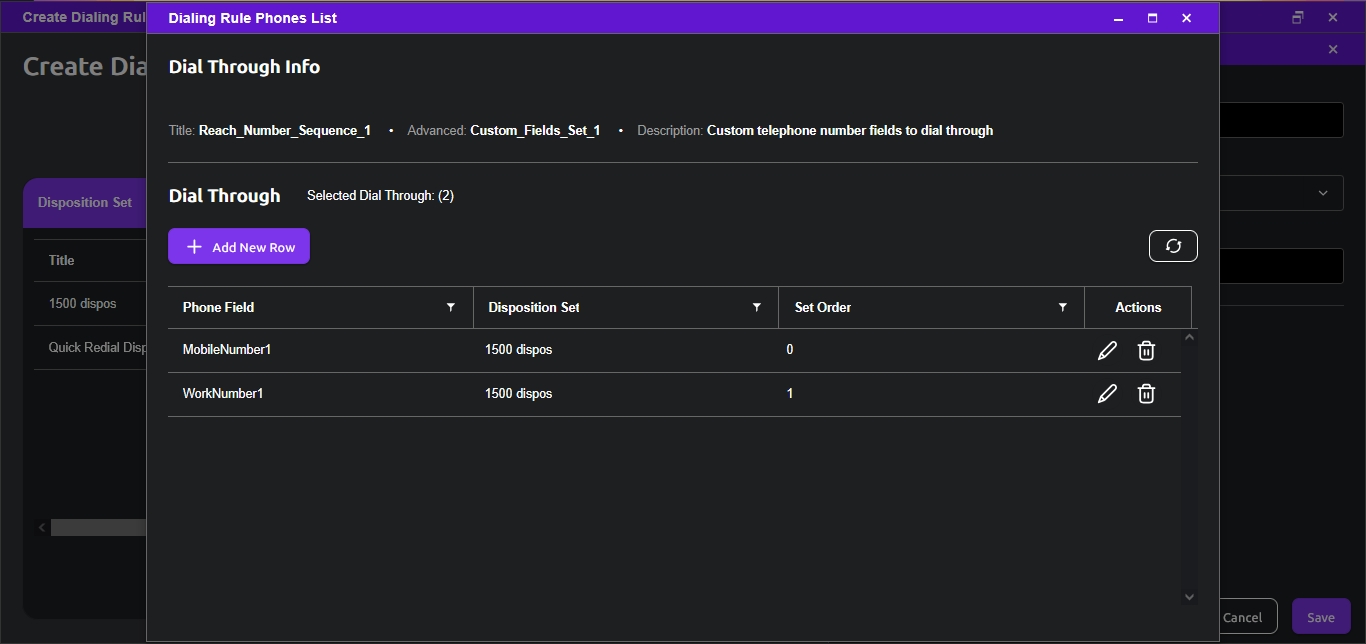Edit the WorkNumber1 row
Screen dimensions: 1366x644
click(x=1107, y=394)
